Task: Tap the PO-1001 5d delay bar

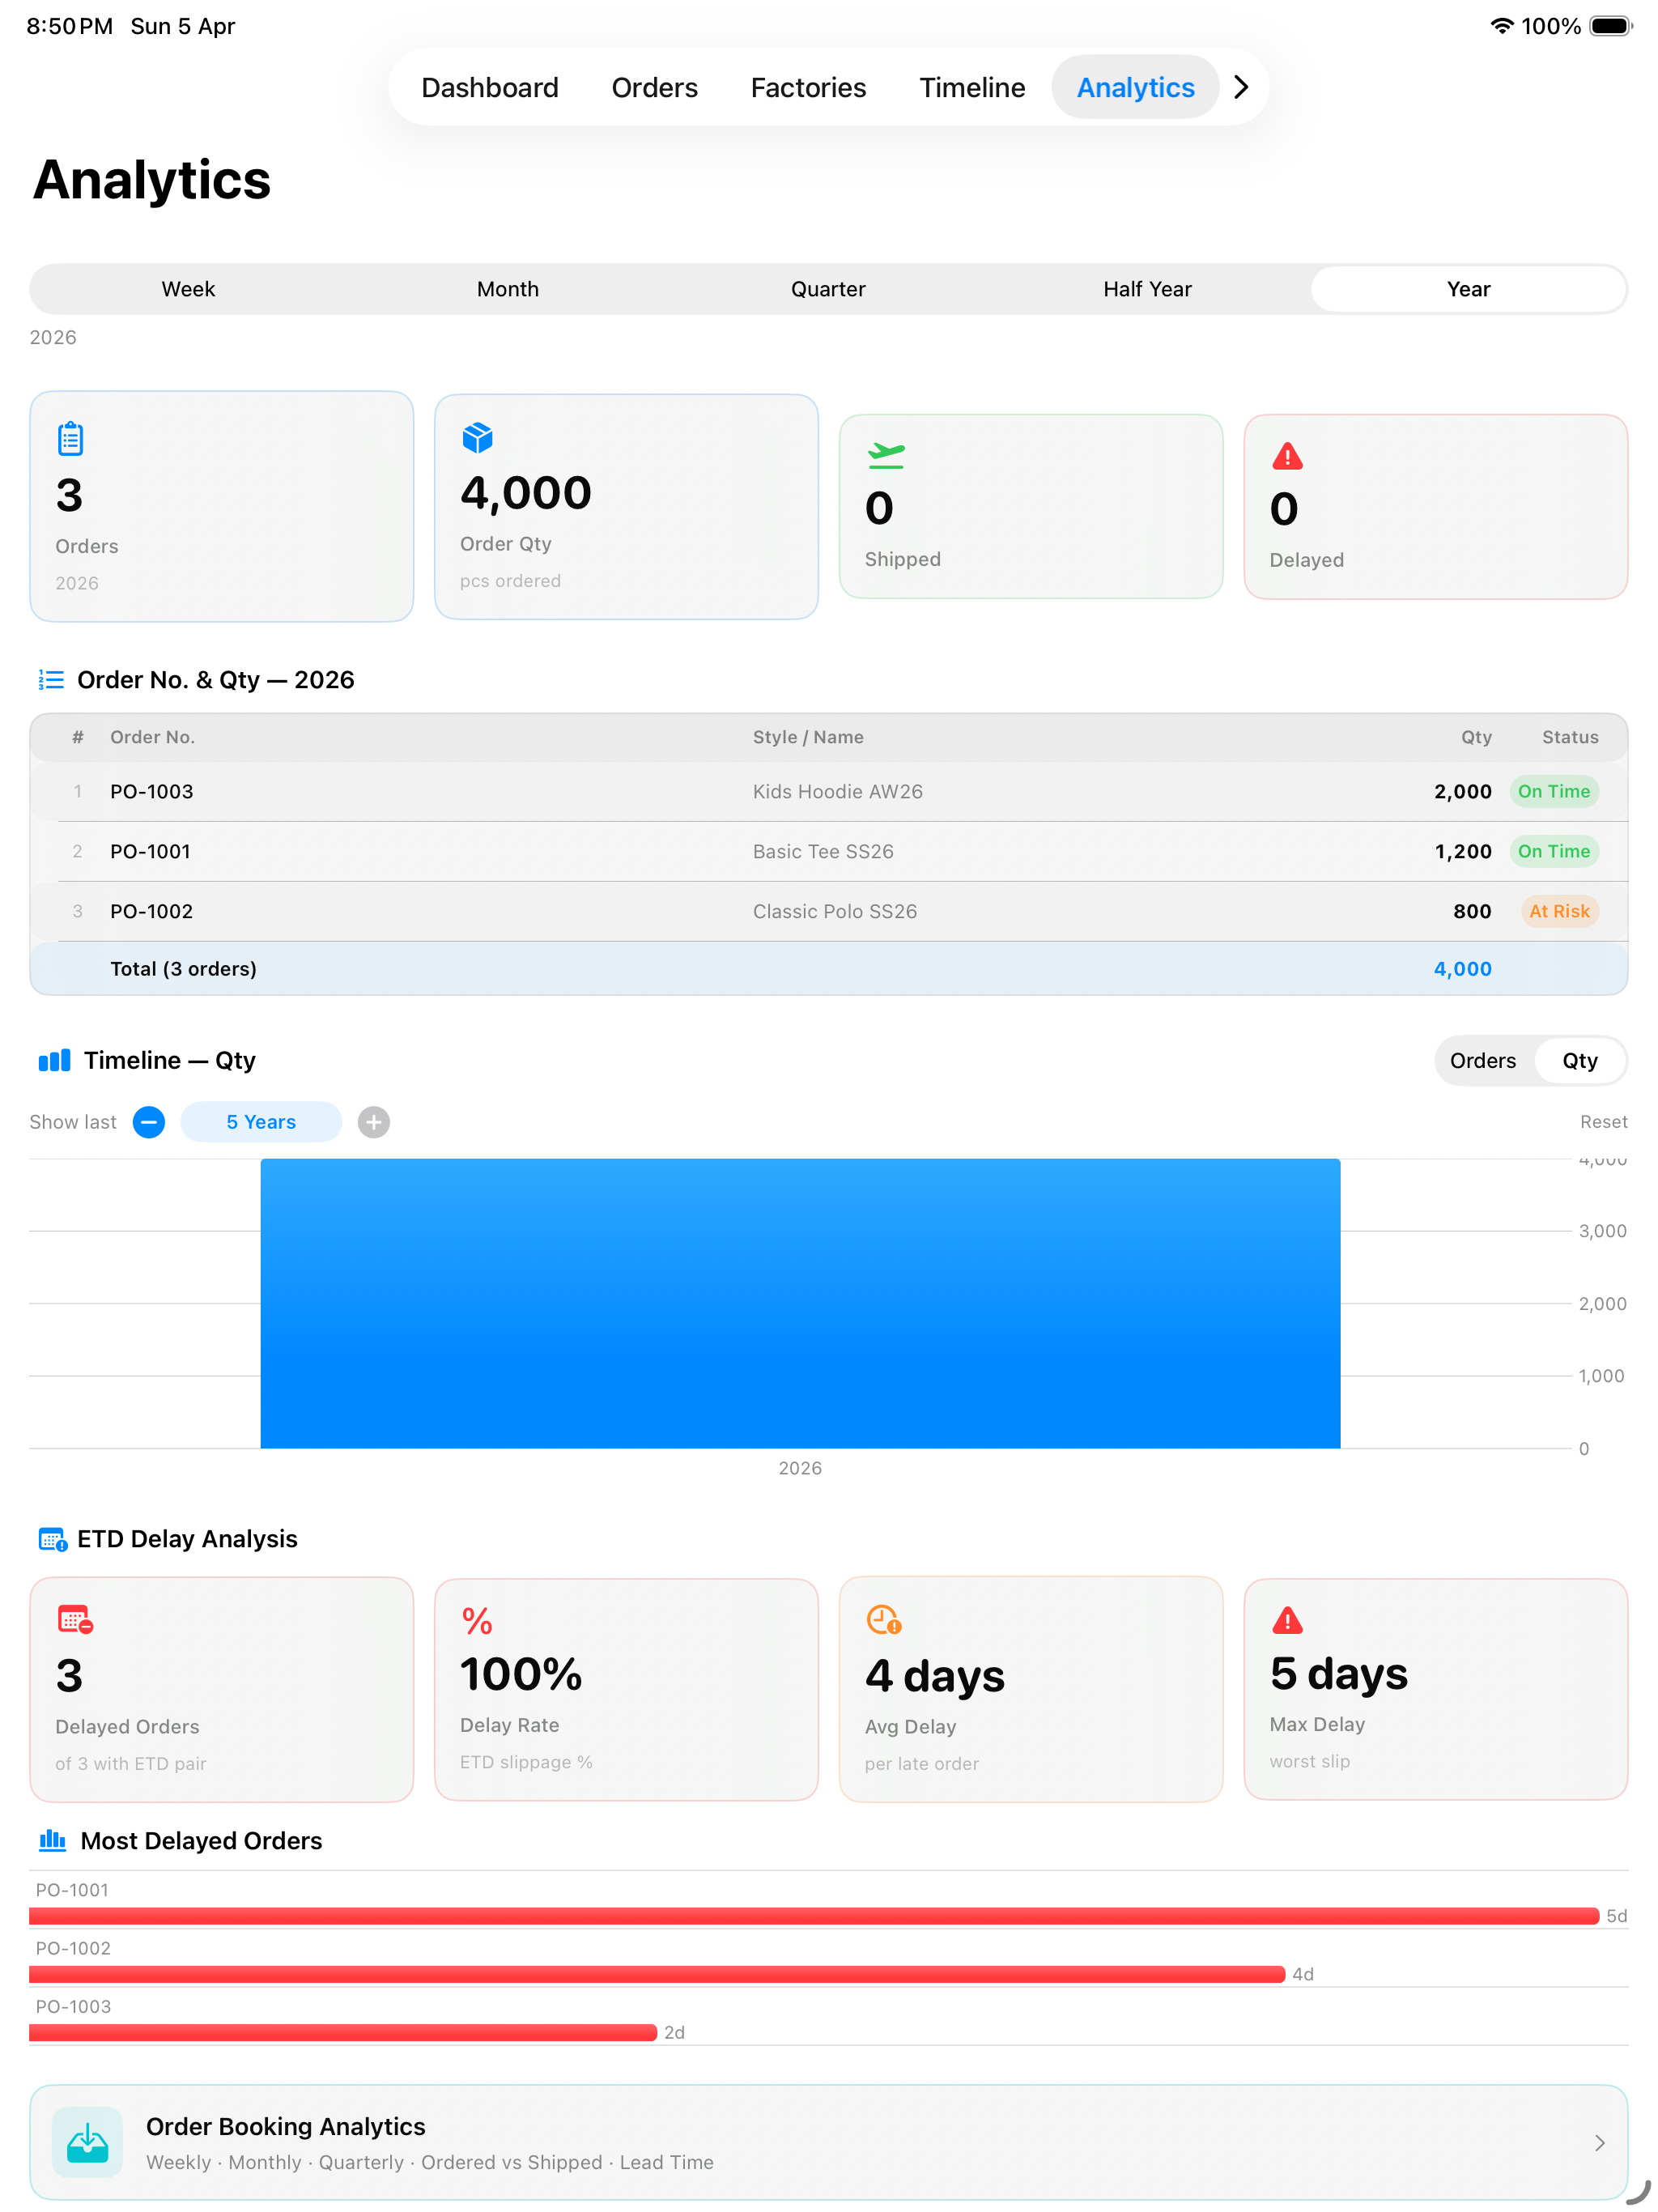Action: pos(814,1916)
